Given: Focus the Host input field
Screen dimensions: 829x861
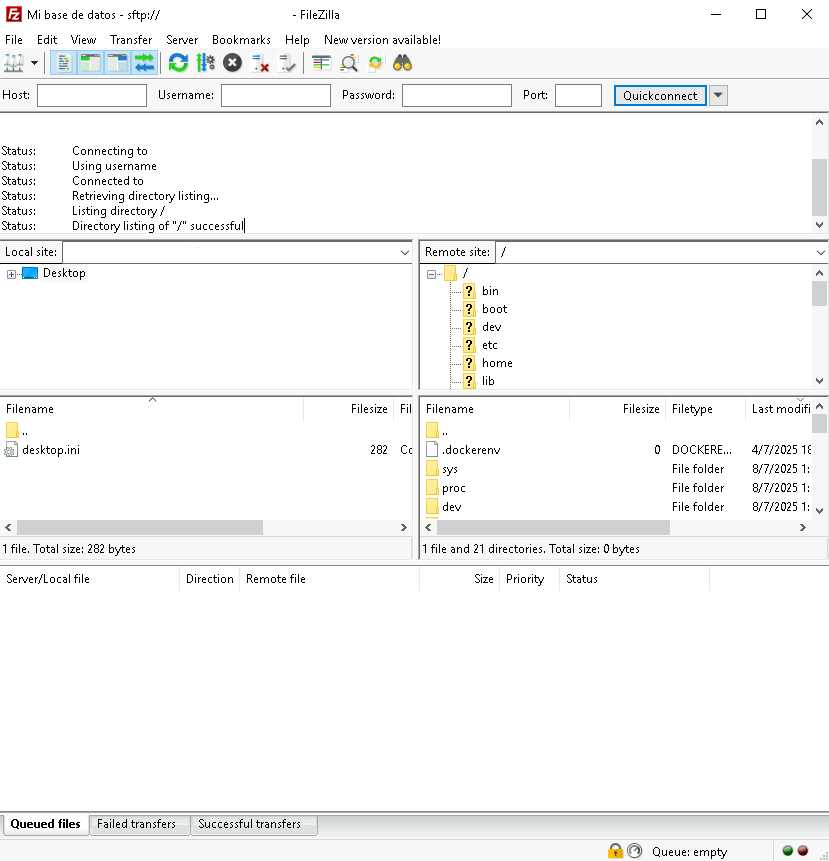Looking at the screenshot, I should pyautogui.click(x=92, y=96).
